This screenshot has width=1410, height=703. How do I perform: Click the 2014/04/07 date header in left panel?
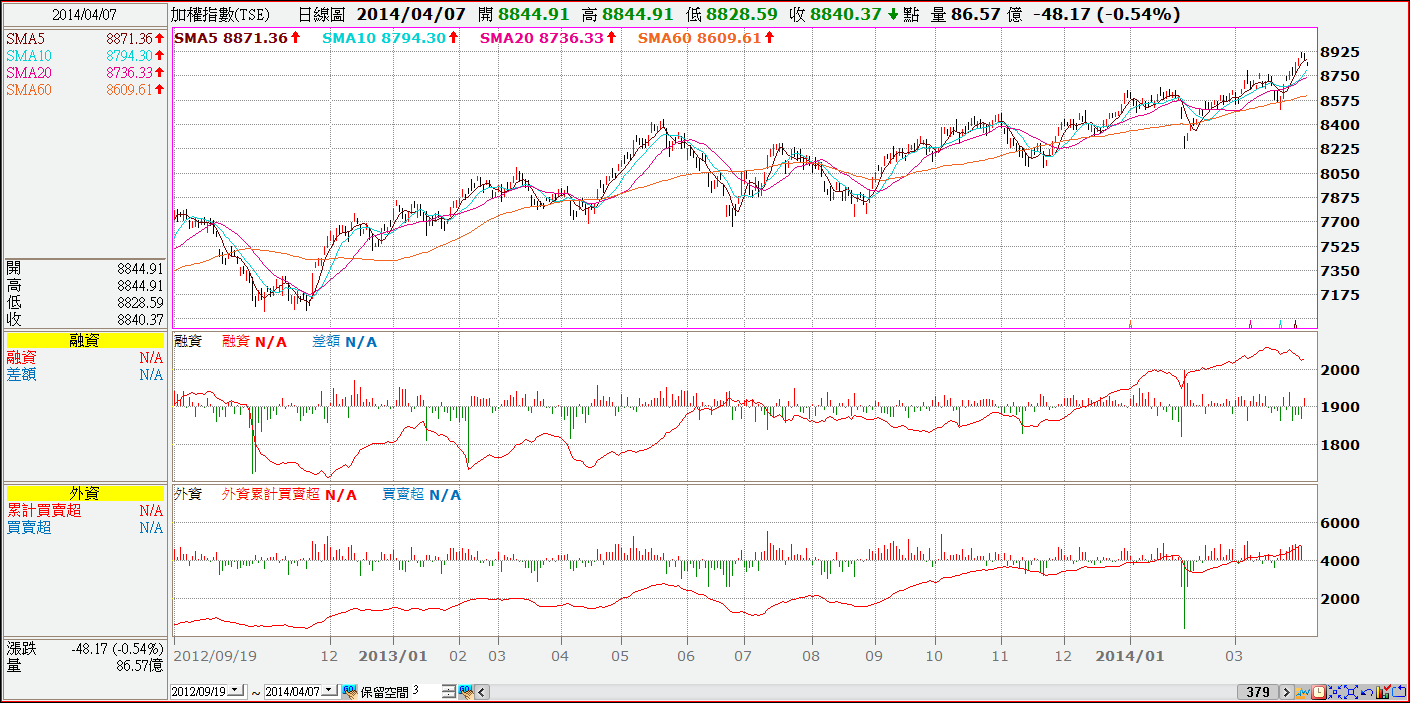pos(83,16)
